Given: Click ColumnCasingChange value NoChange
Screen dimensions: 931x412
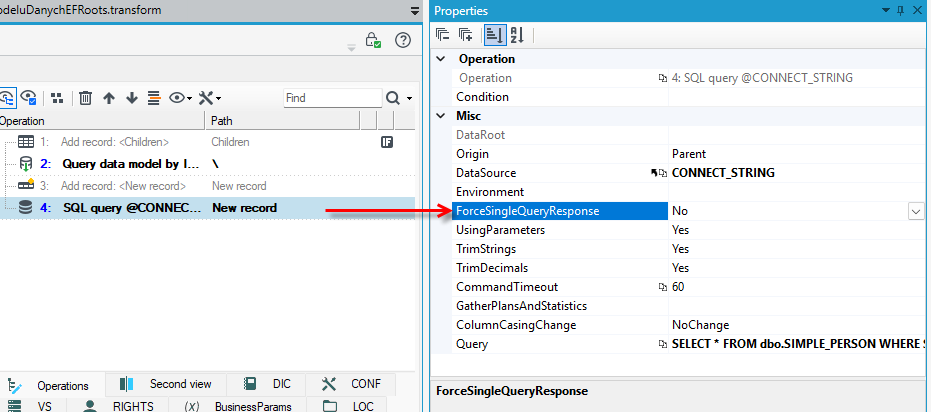Looking at the screenshot, I should coord(701,325).
